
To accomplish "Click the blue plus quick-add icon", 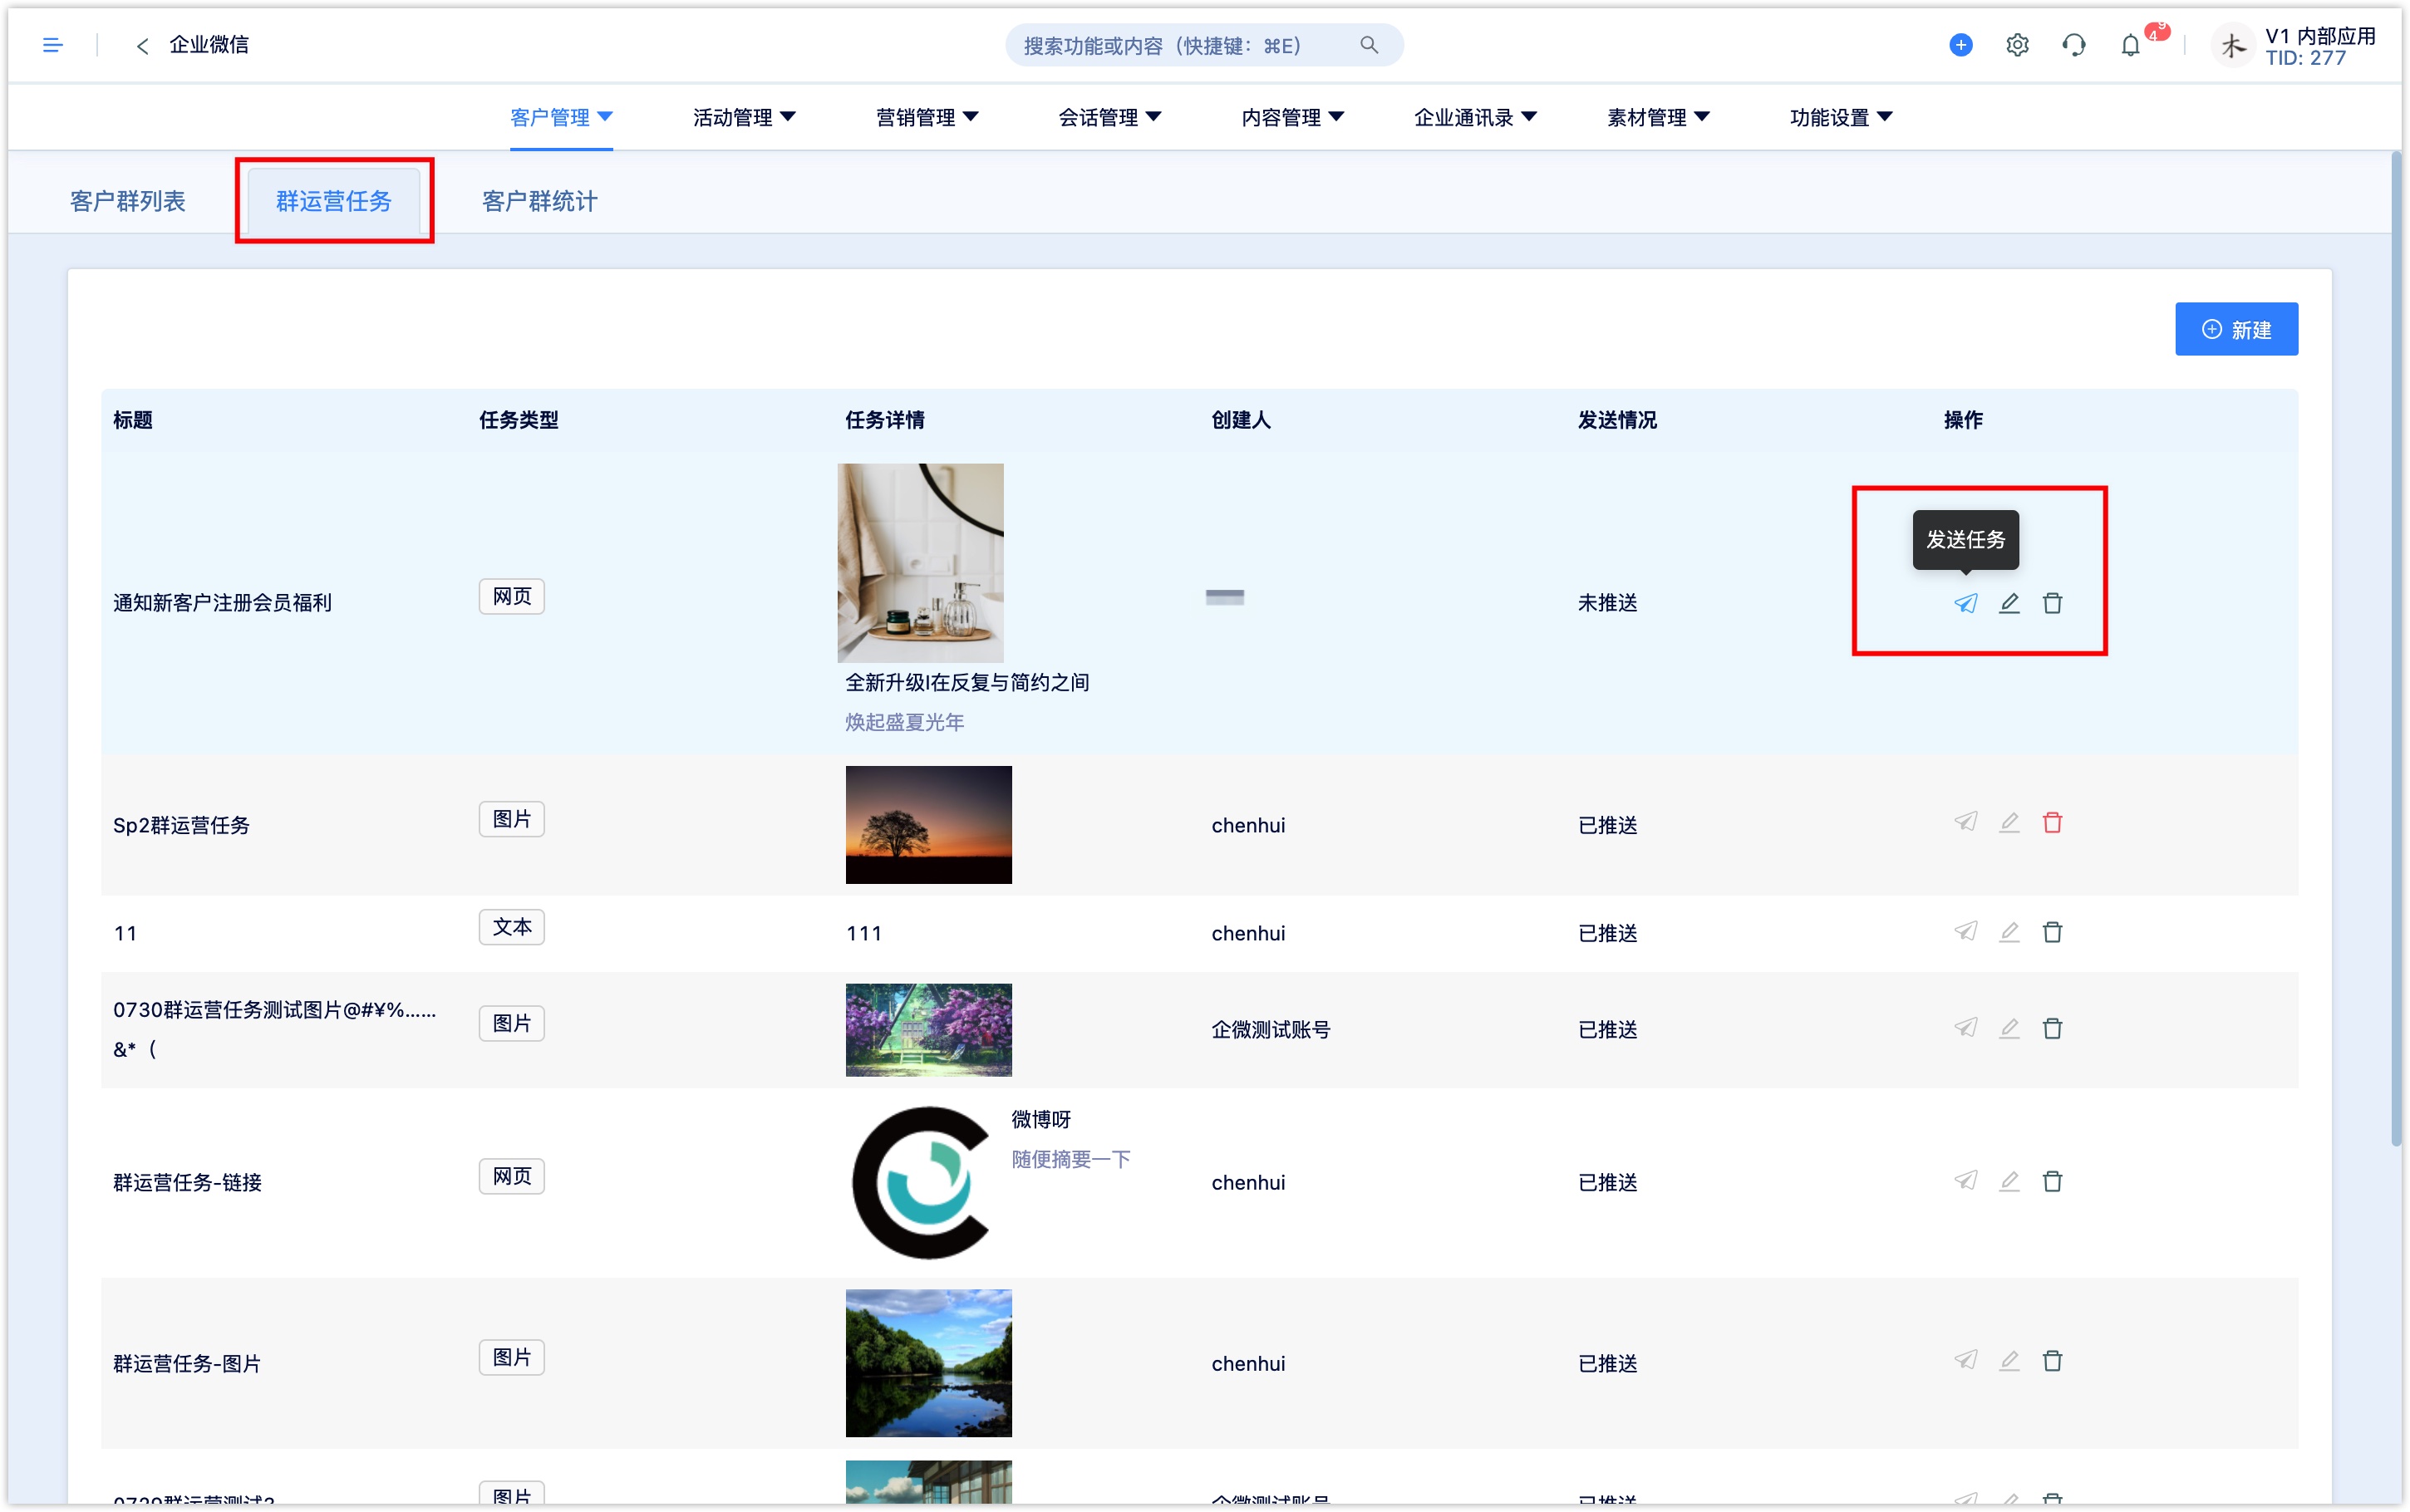I will (x=1960, y=45).
